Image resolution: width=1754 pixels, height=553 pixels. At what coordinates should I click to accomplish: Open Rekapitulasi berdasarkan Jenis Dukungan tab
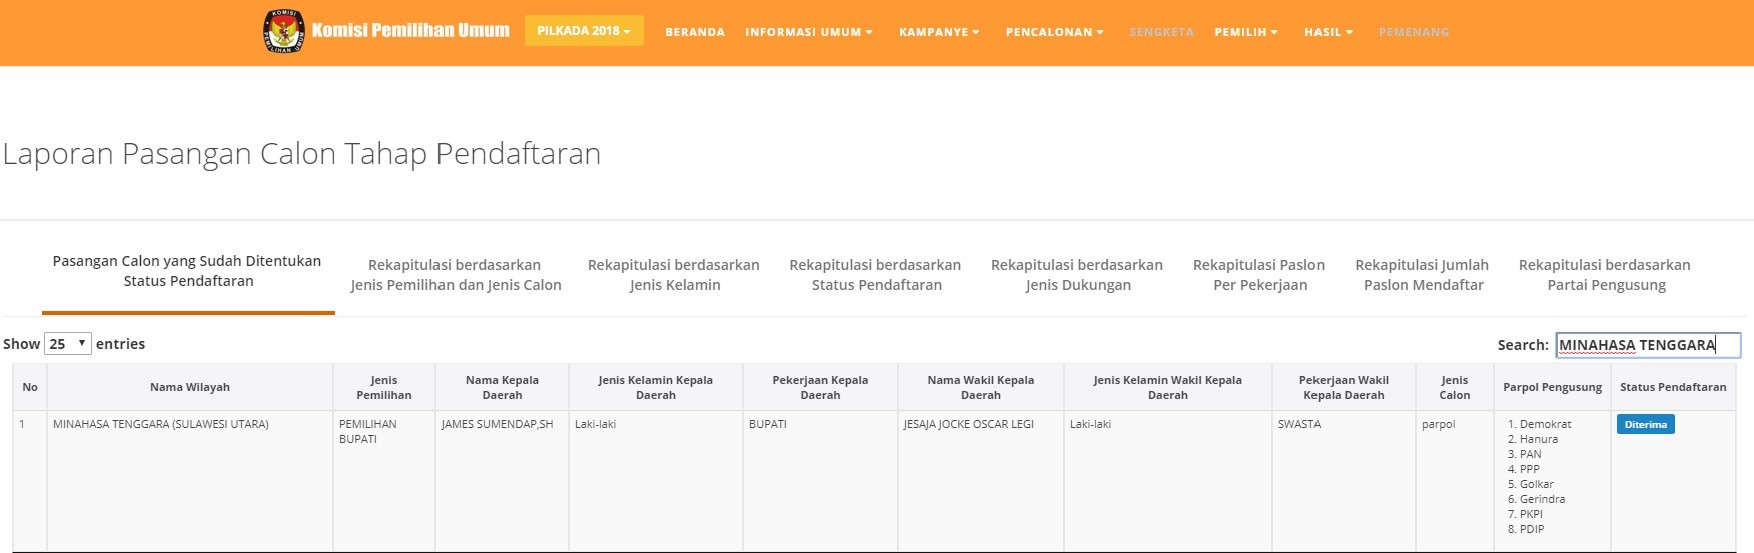pyautogui.click(x=1077, y=275)
